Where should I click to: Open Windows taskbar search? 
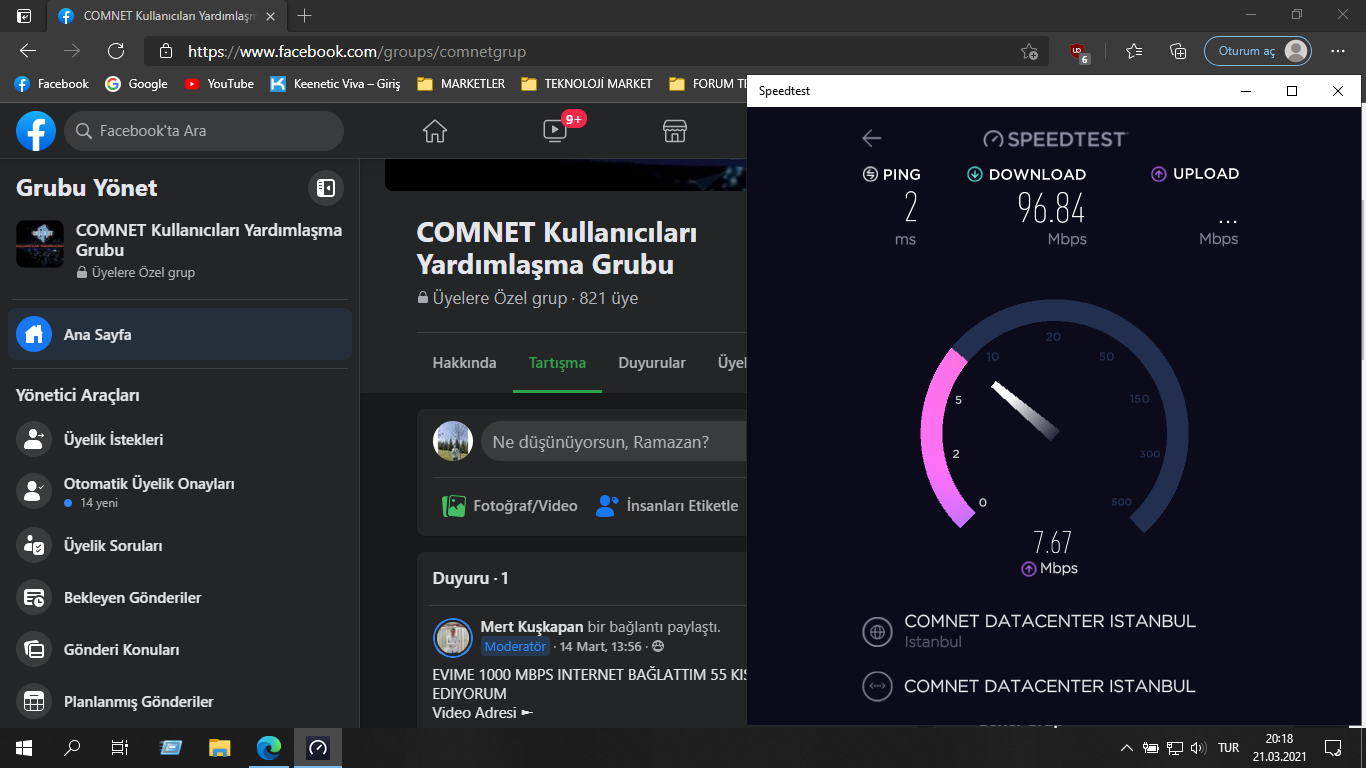pyautogui.click(x=72, y=747)
